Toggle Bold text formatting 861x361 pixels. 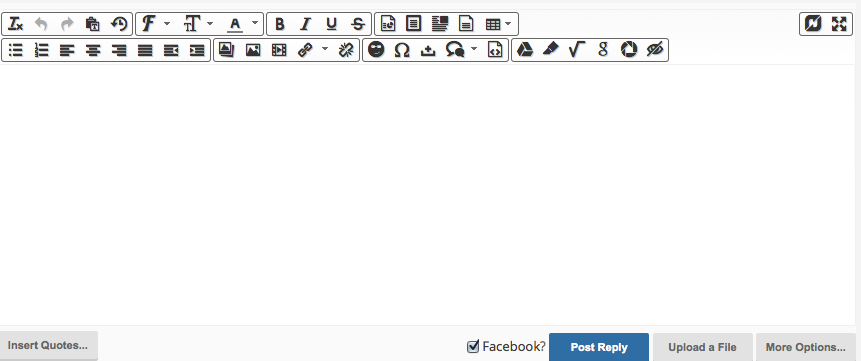click(279, 24)
